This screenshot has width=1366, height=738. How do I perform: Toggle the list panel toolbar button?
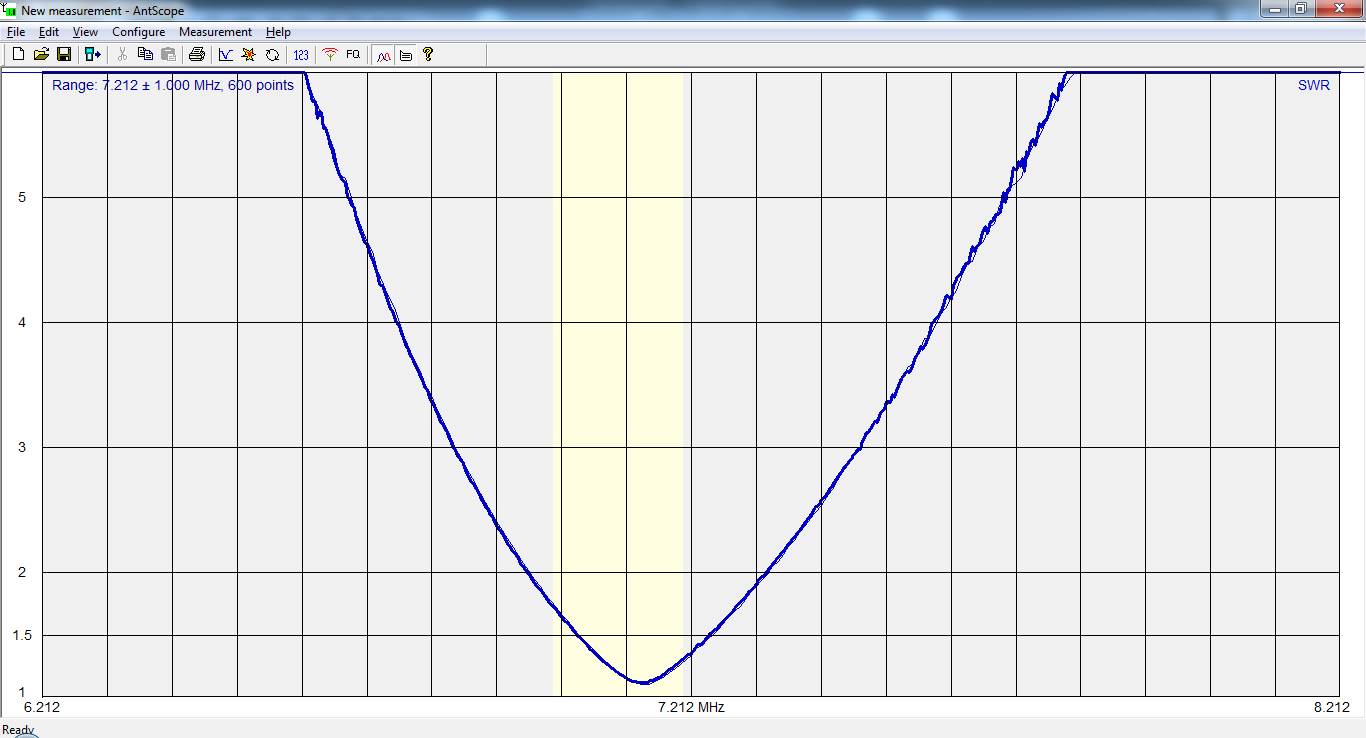(x=406, y=55)
